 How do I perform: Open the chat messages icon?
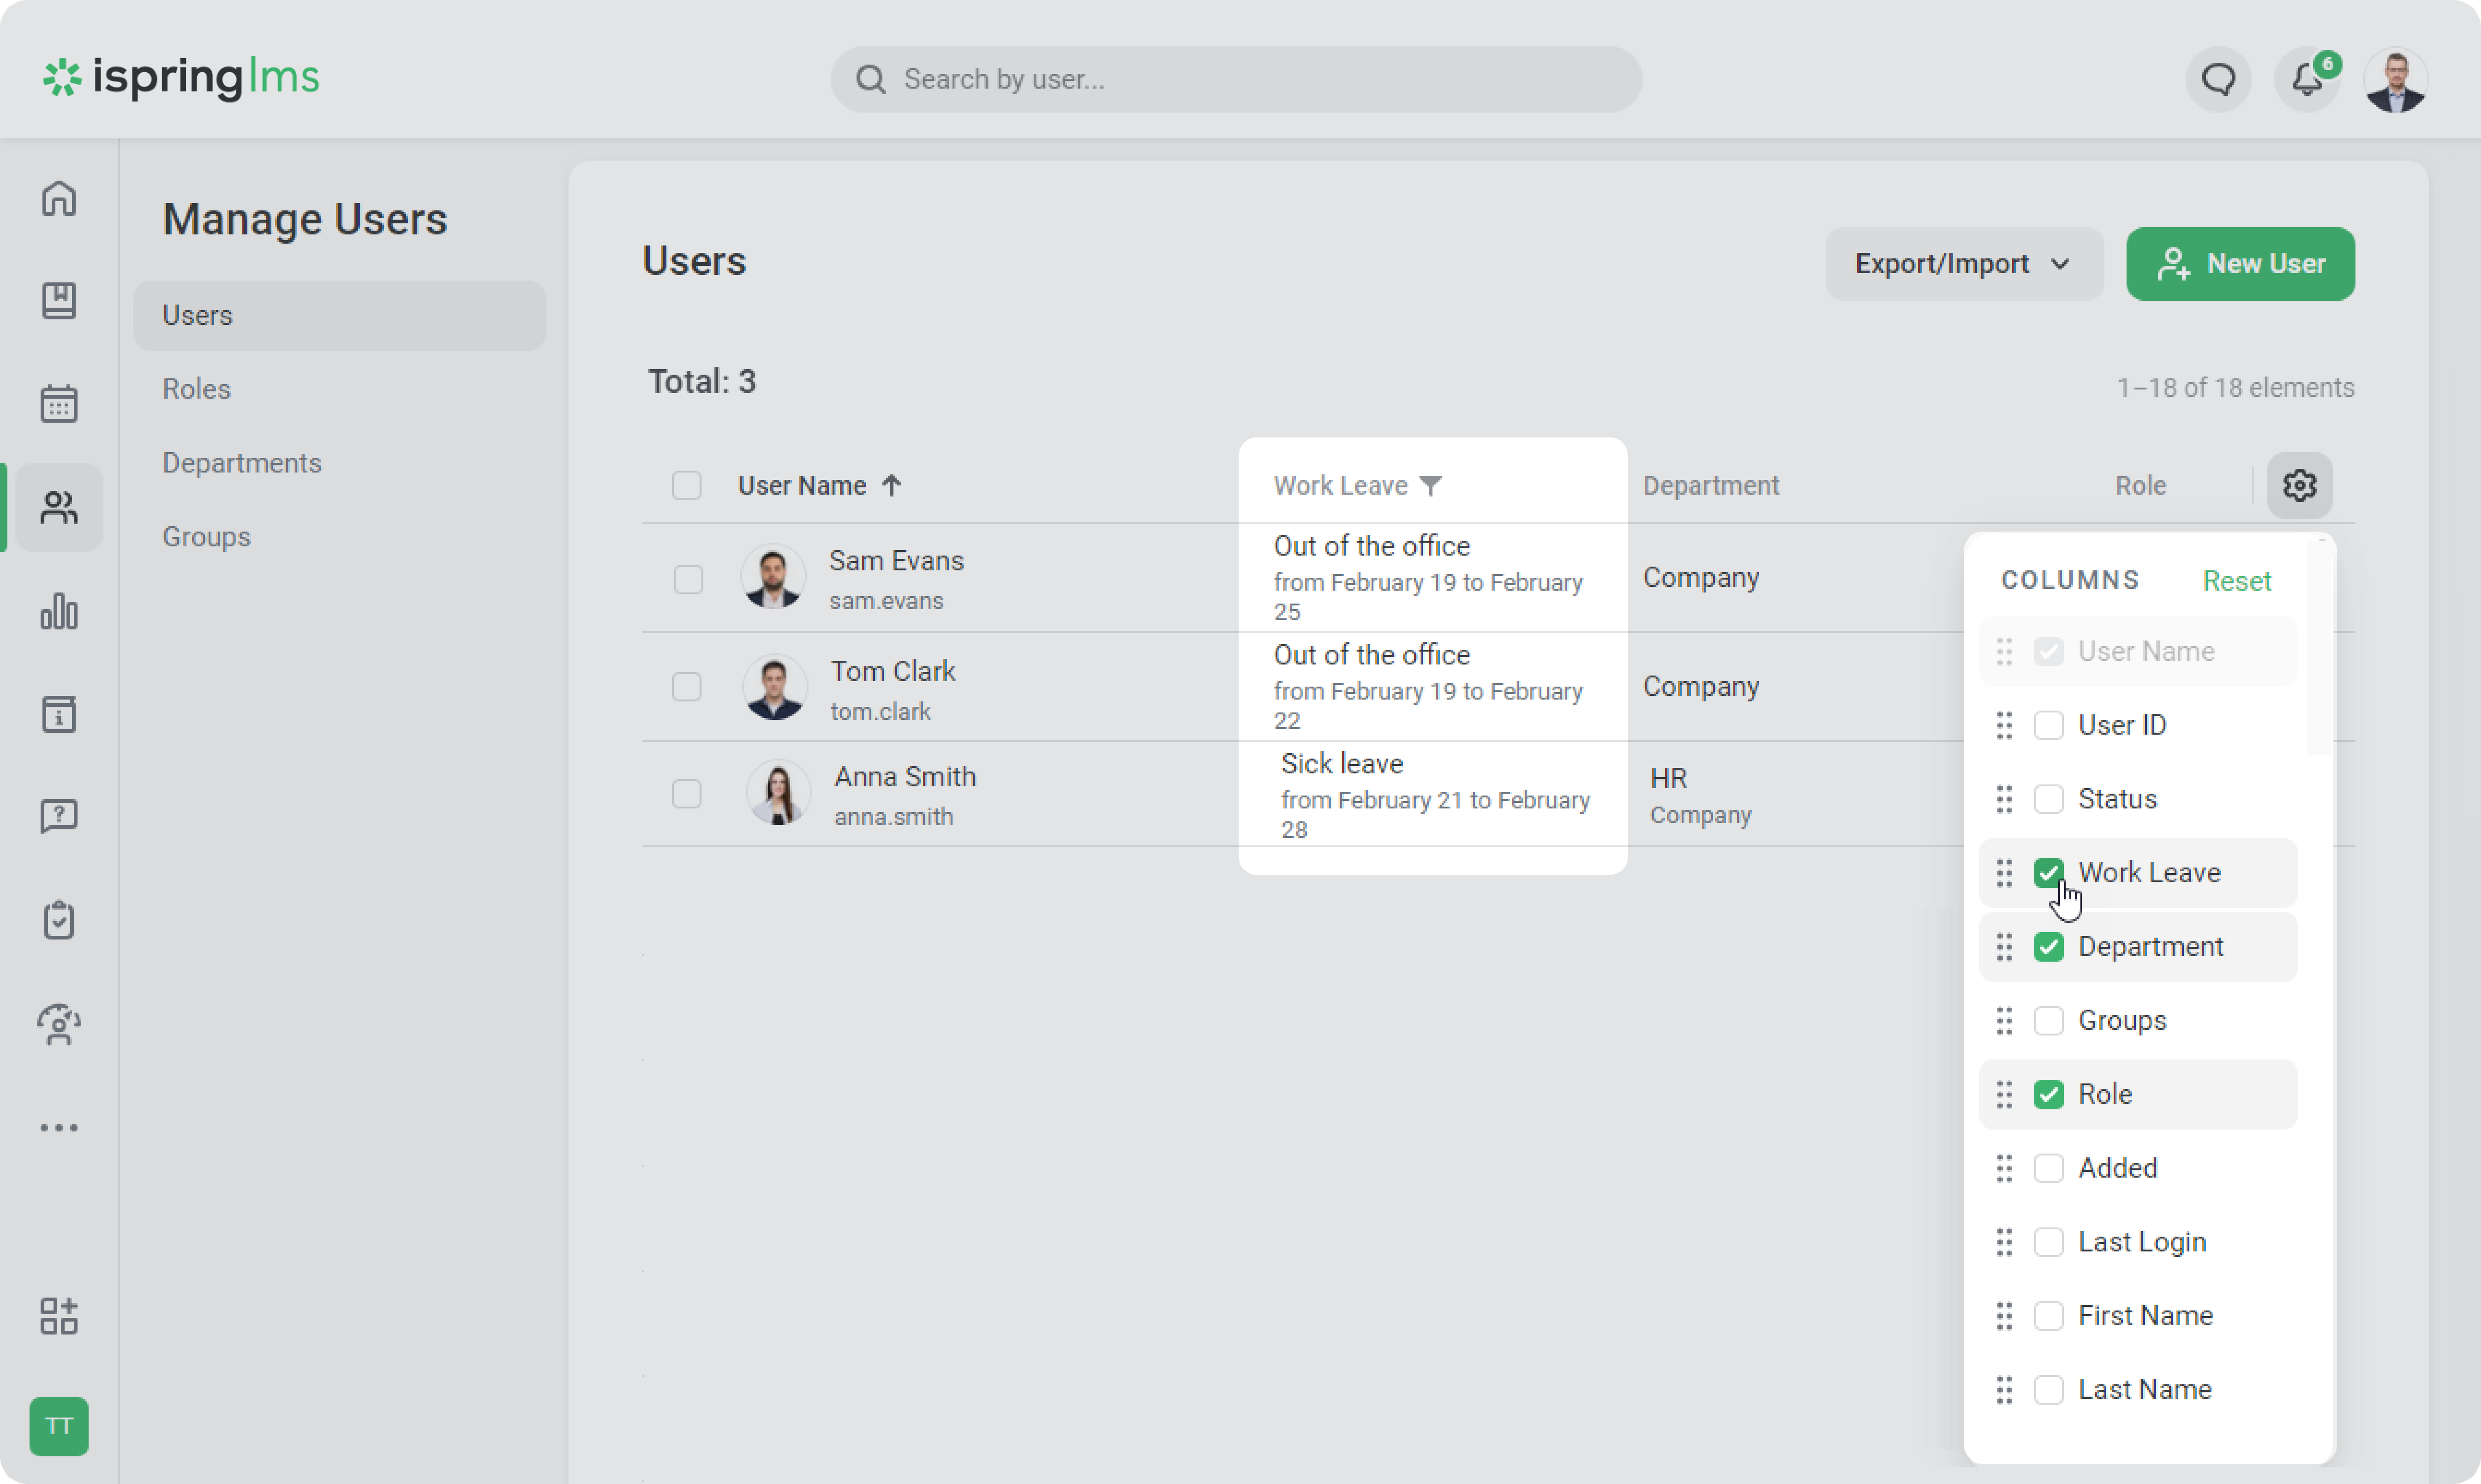pyautogui.click(x=2218, y=79)
